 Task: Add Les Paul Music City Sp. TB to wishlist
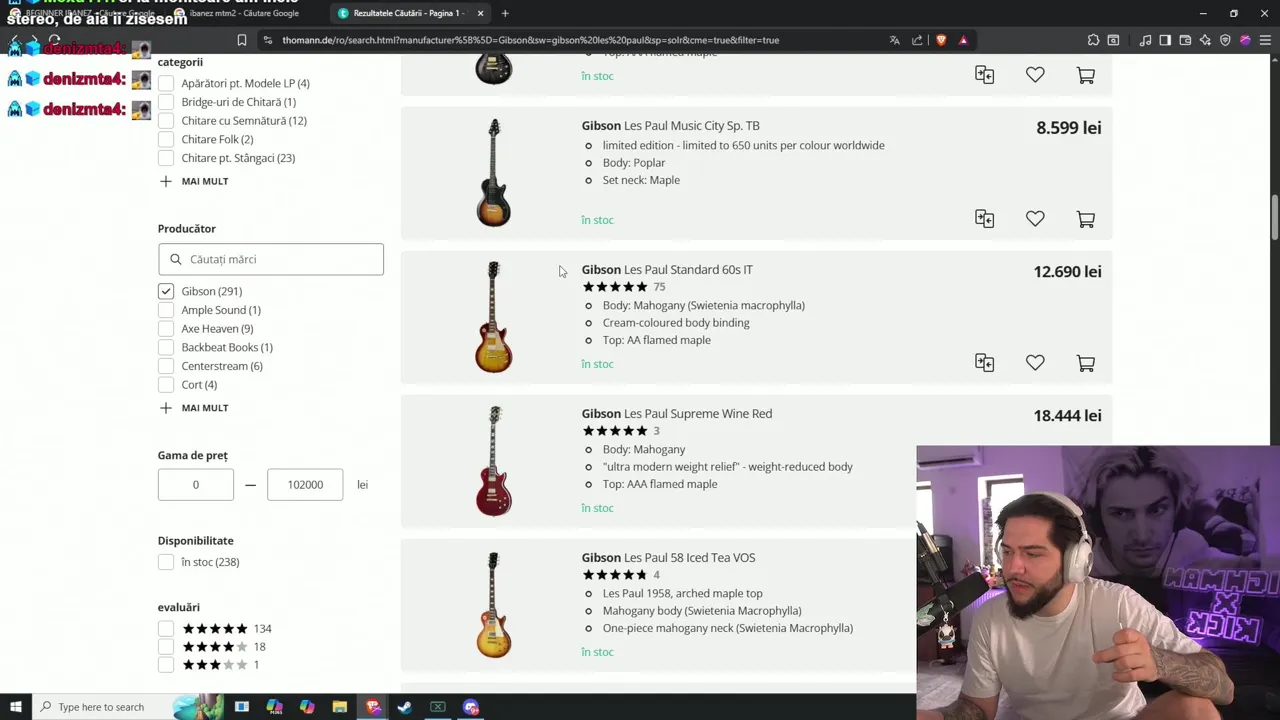pos(1035,219)
